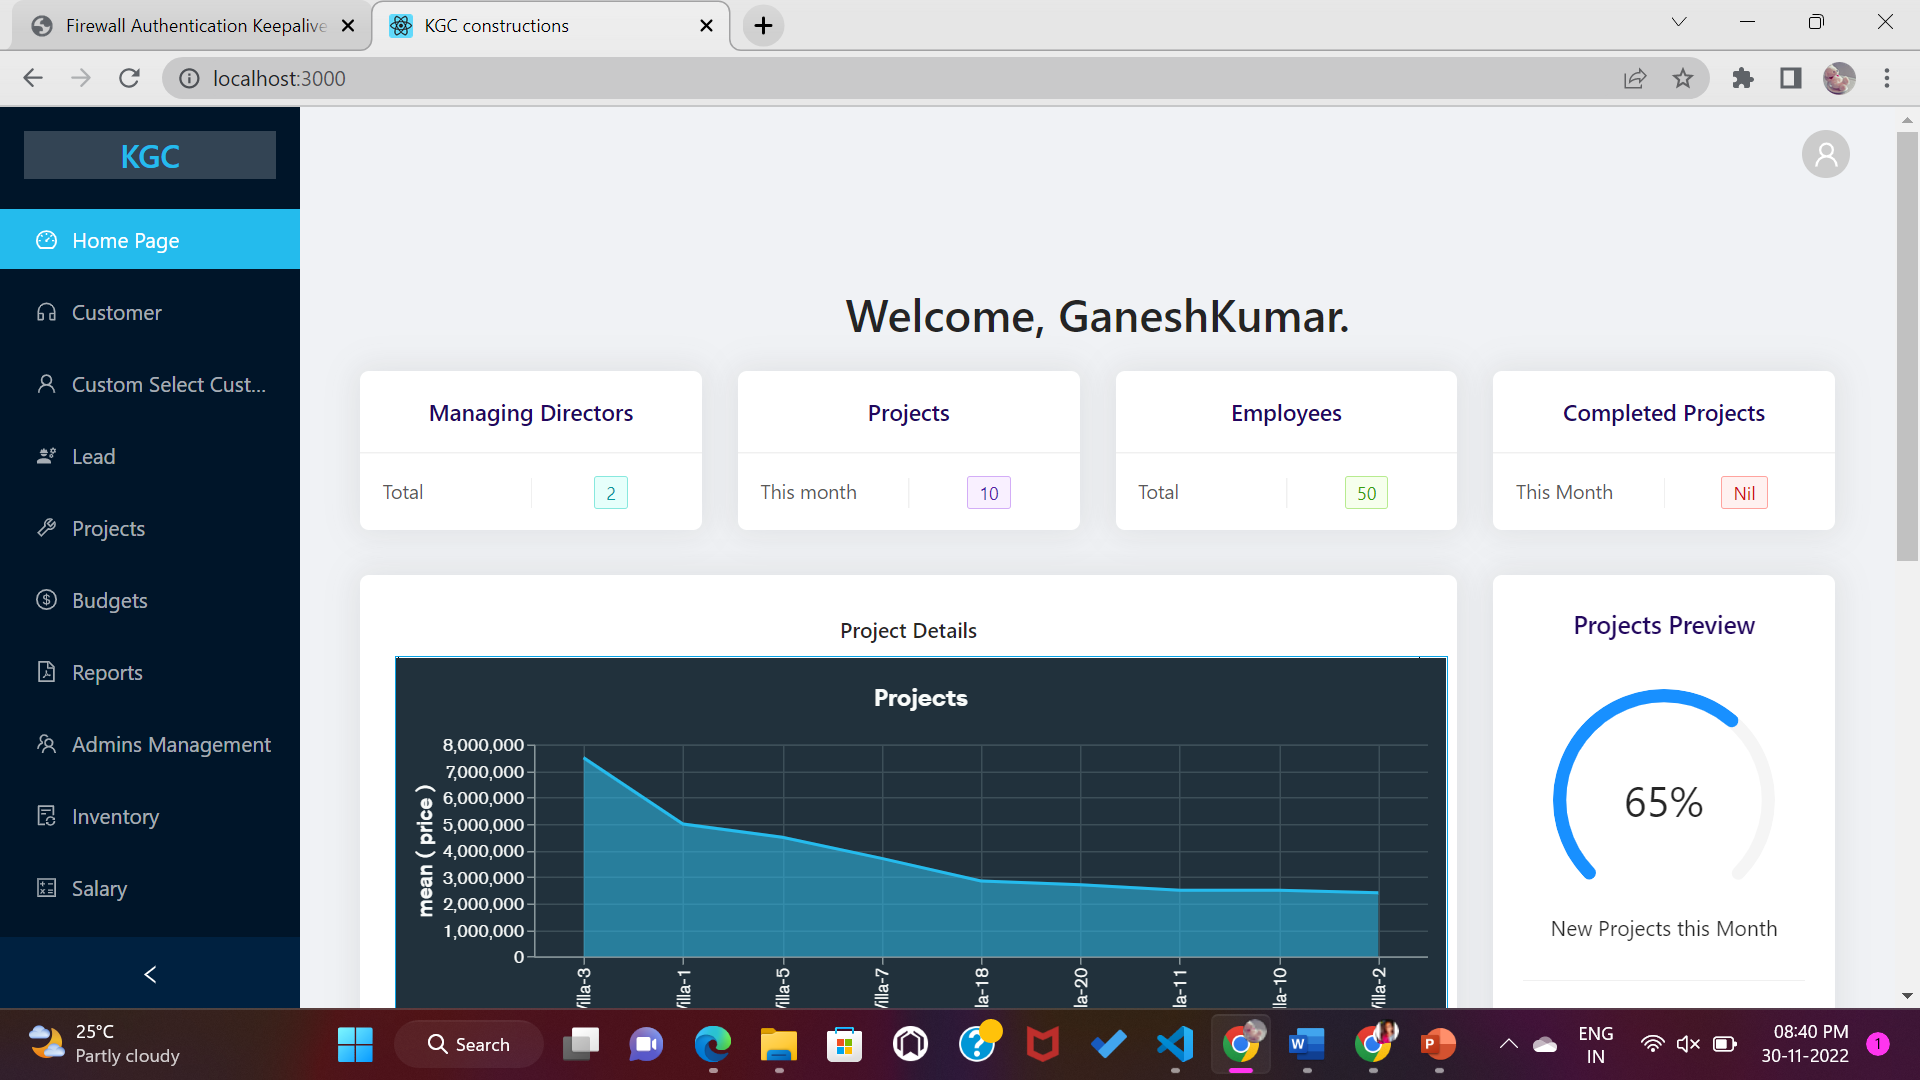
Task: Navigate to Home Page in sidebar
Action: pos(124,240)
